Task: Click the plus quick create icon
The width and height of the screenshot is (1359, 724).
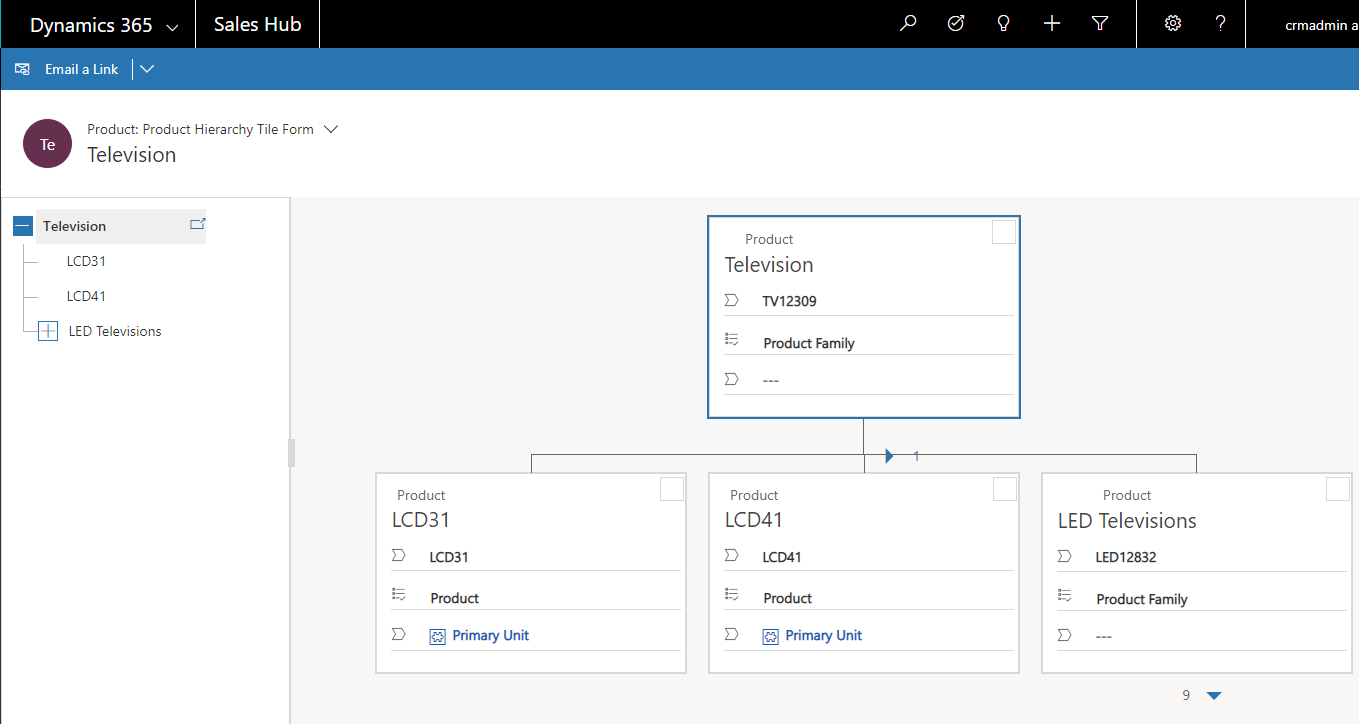Action: tap(1052, 24)
